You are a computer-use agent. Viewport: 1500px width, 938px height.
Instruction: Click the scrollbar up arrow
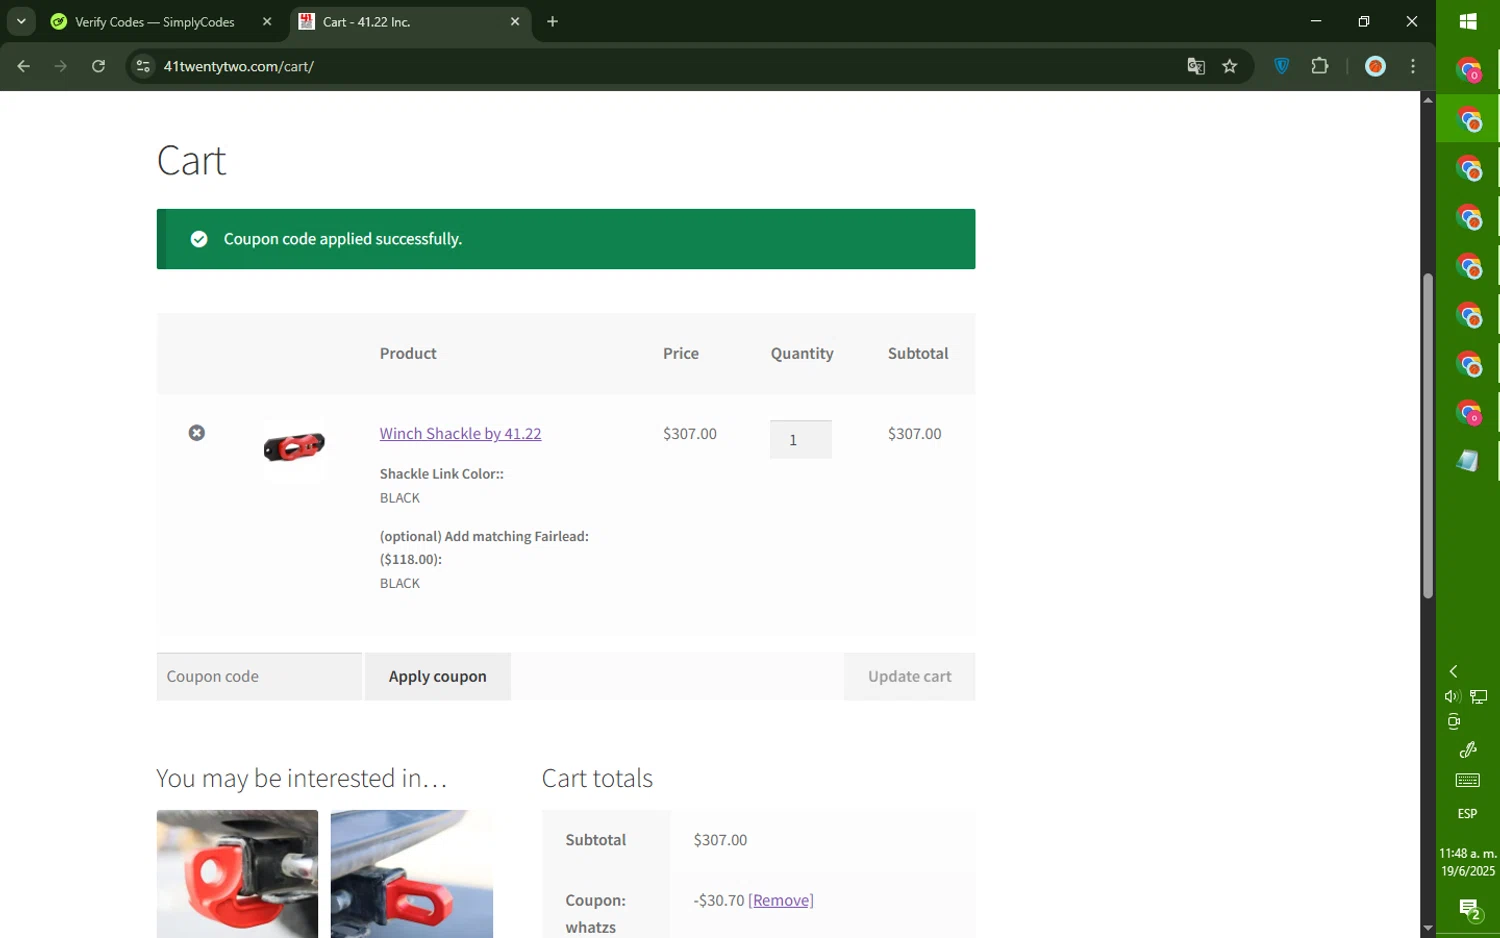point(1428,100)
